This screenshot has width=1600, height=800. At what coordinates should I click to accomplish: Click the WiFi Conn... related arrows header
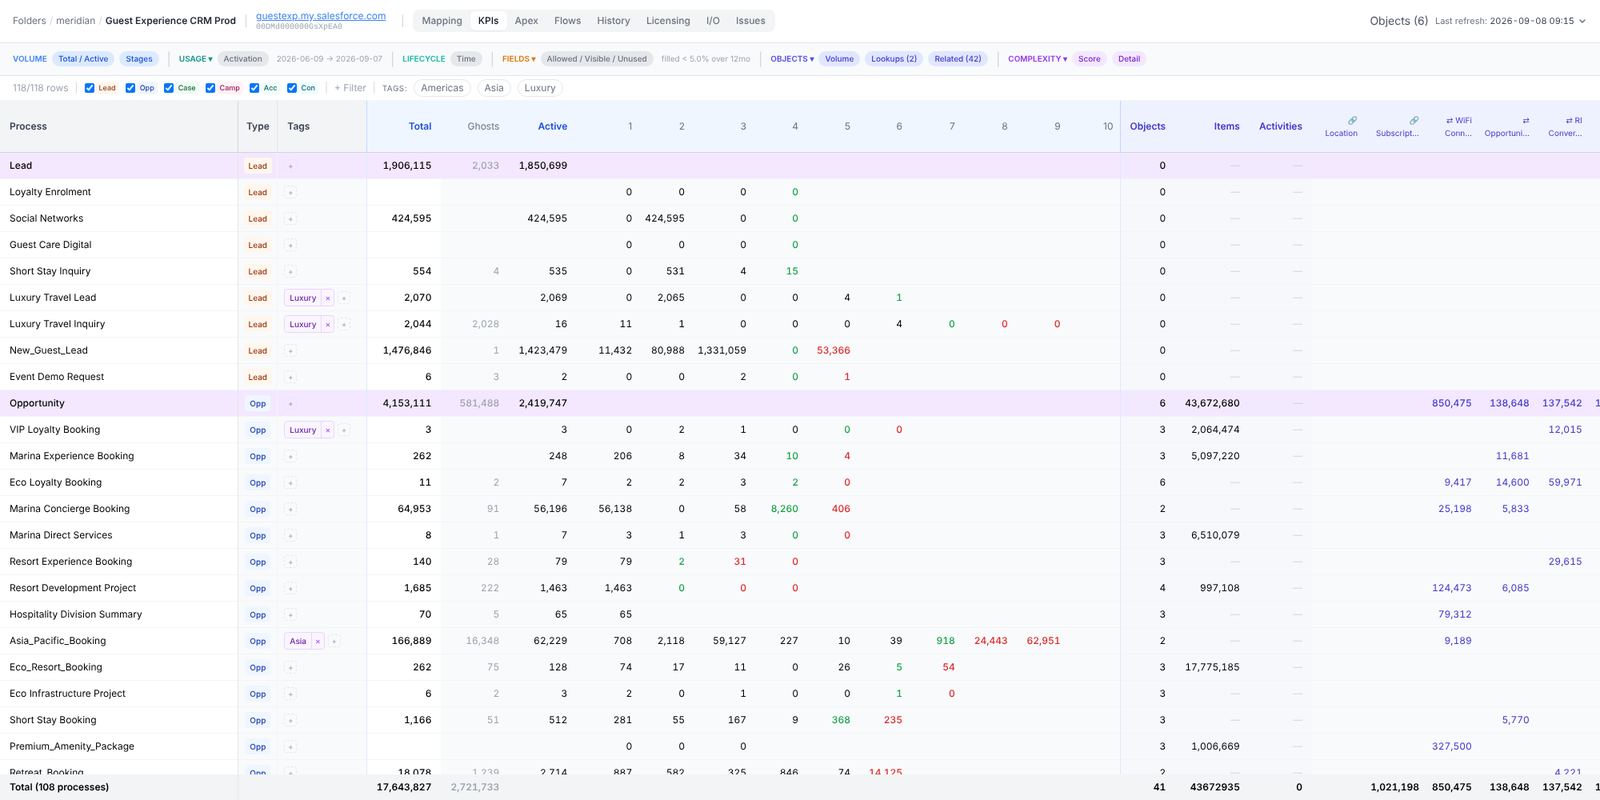pos(1458,126)
